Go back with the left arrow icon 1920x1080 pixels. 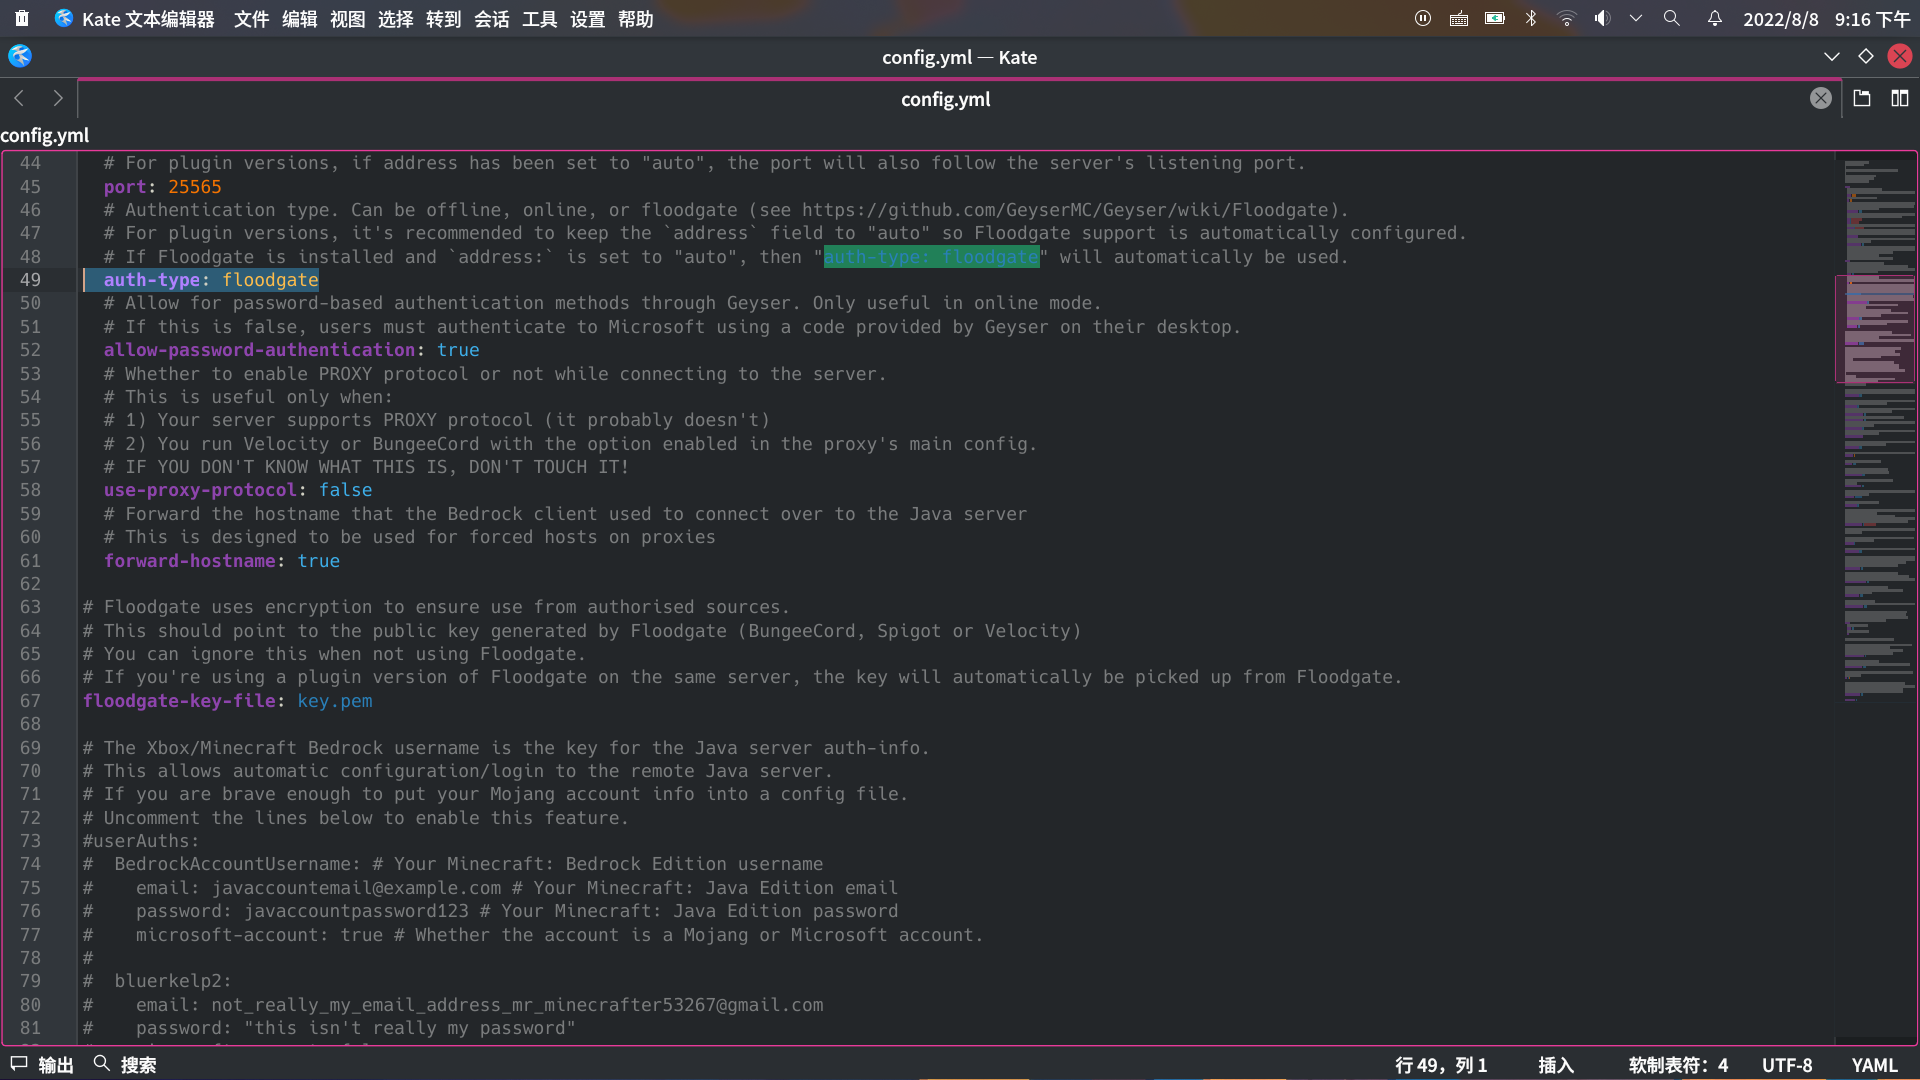tap(19, 98)
